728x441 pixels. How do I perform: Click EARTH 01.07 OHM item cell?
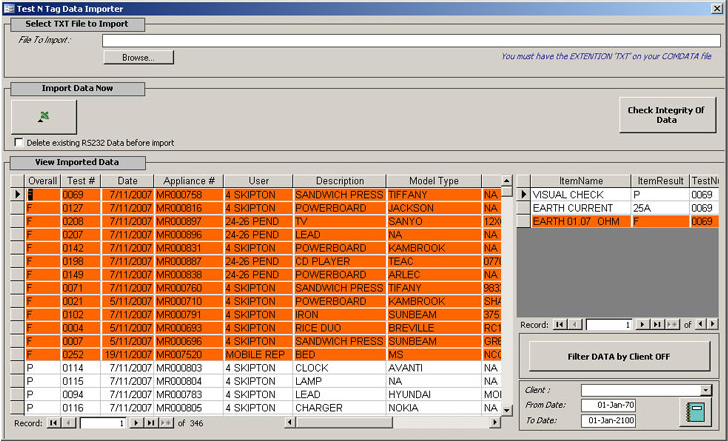pos(581,221)
